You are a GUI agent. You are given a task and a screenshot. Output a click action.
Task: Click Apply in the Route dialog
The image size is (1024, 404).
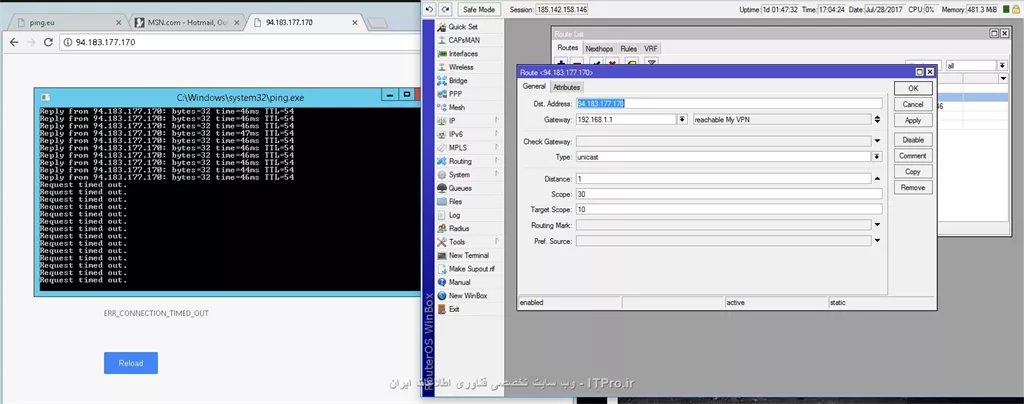pyautogui.click(x=913, y=120)
